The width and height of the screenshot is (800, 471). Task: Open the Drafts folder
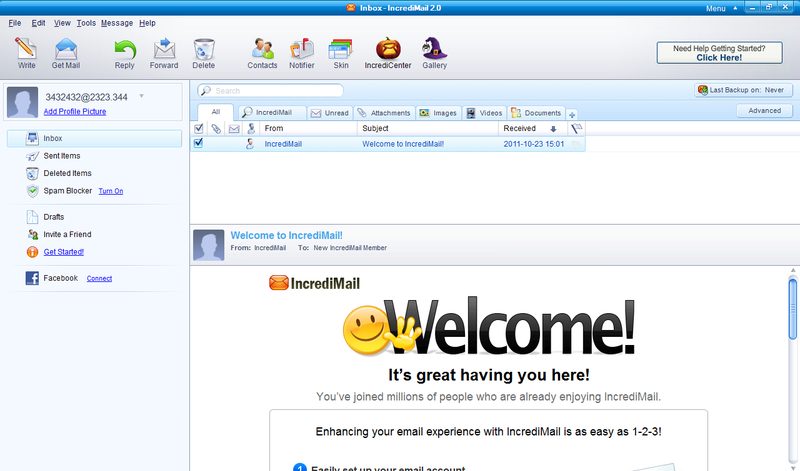coord(54,217)
